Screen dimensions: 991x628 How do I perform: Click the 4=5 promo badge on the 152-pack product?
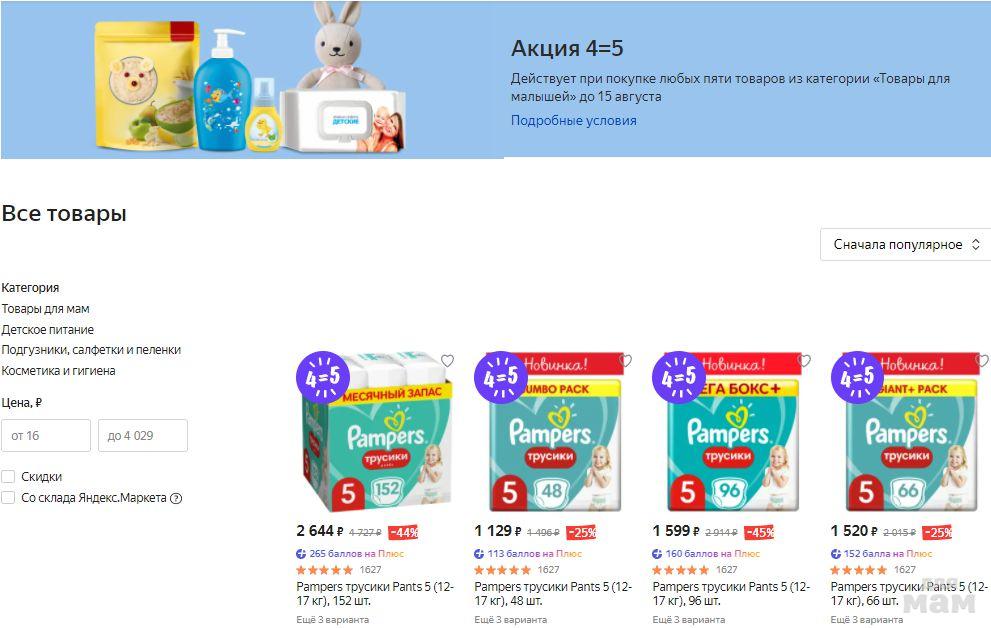pos(323,377)
